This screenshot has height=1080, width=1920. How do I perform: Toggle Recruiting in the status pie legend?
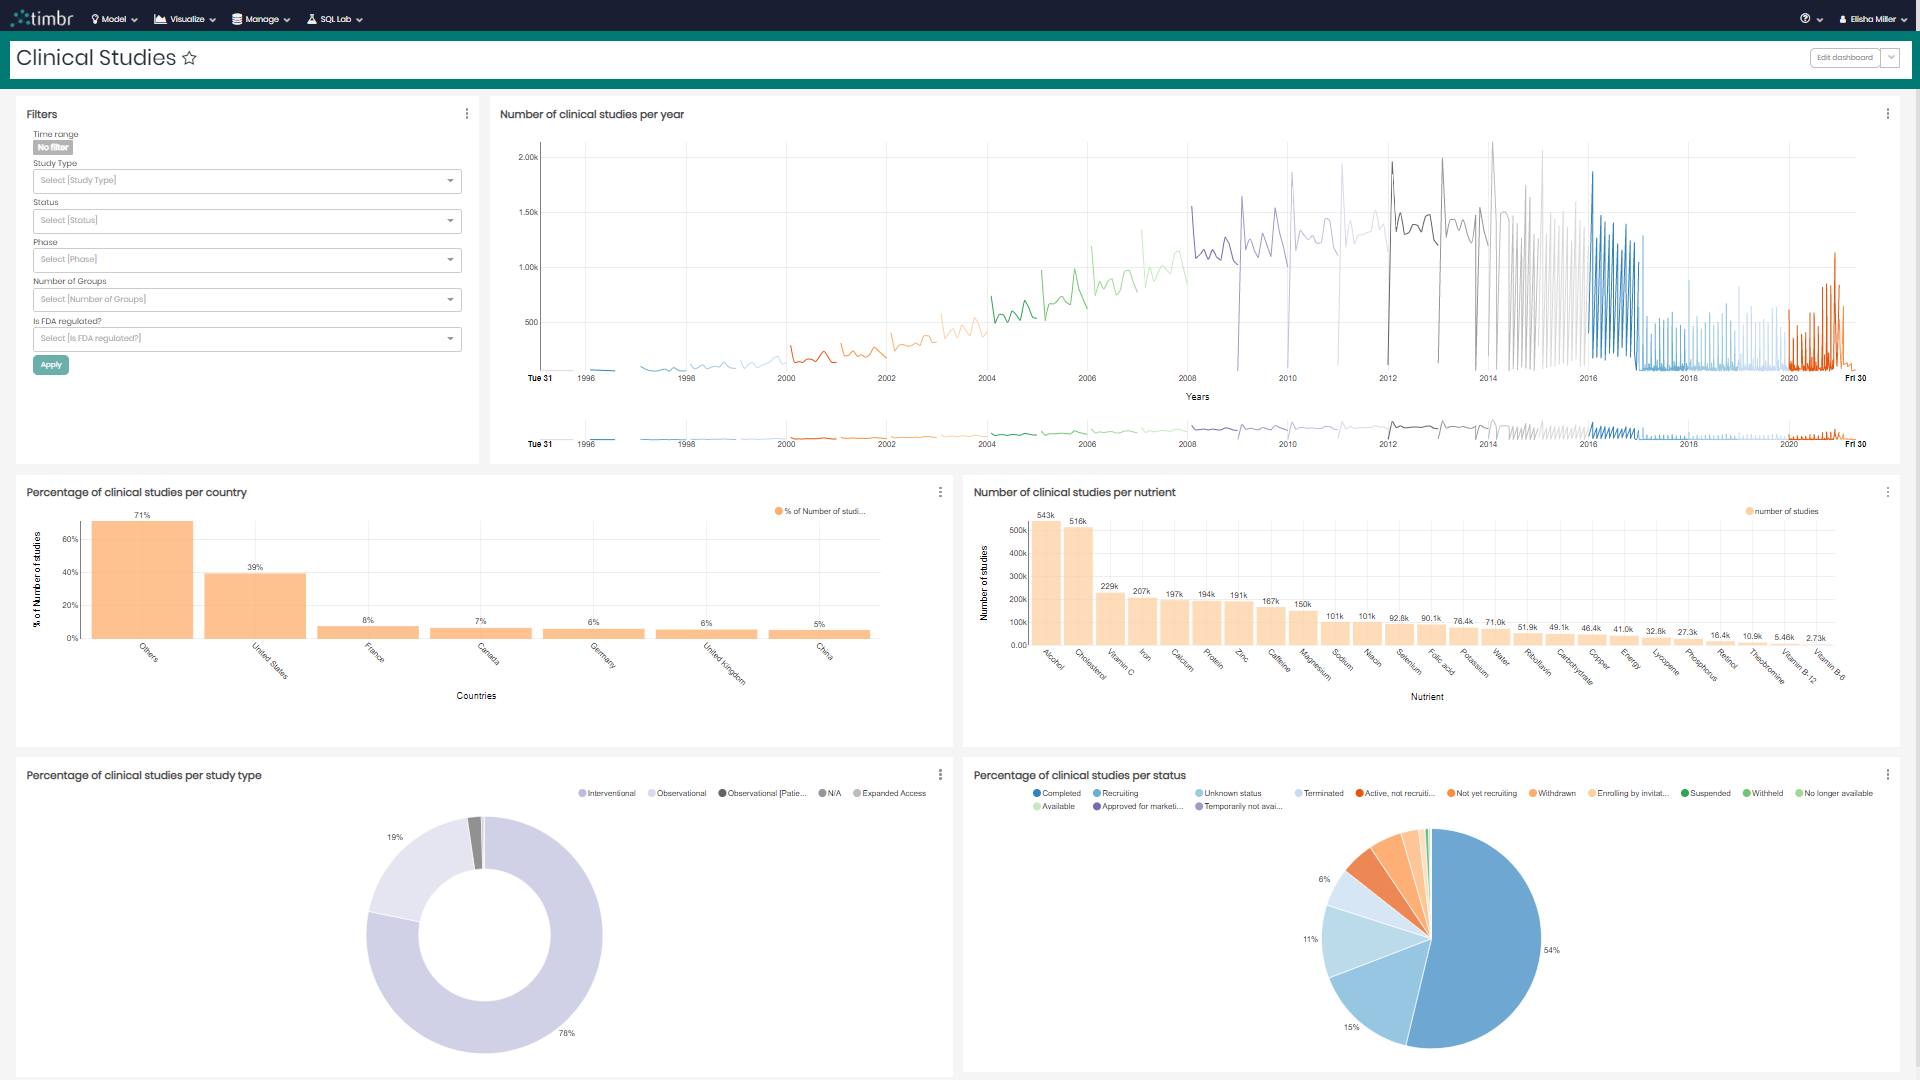click(x=1117, y=793)
